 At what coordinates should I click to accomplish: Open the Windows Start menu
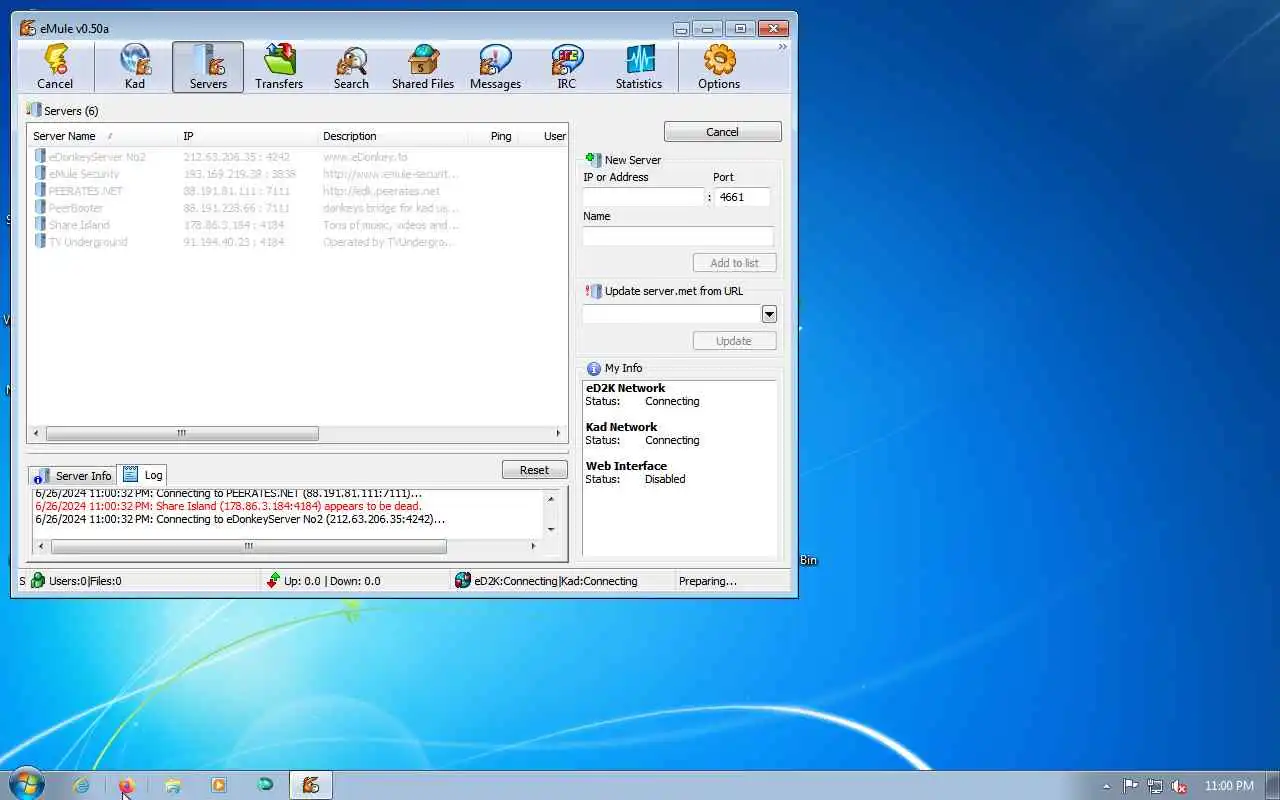point(26,785)
